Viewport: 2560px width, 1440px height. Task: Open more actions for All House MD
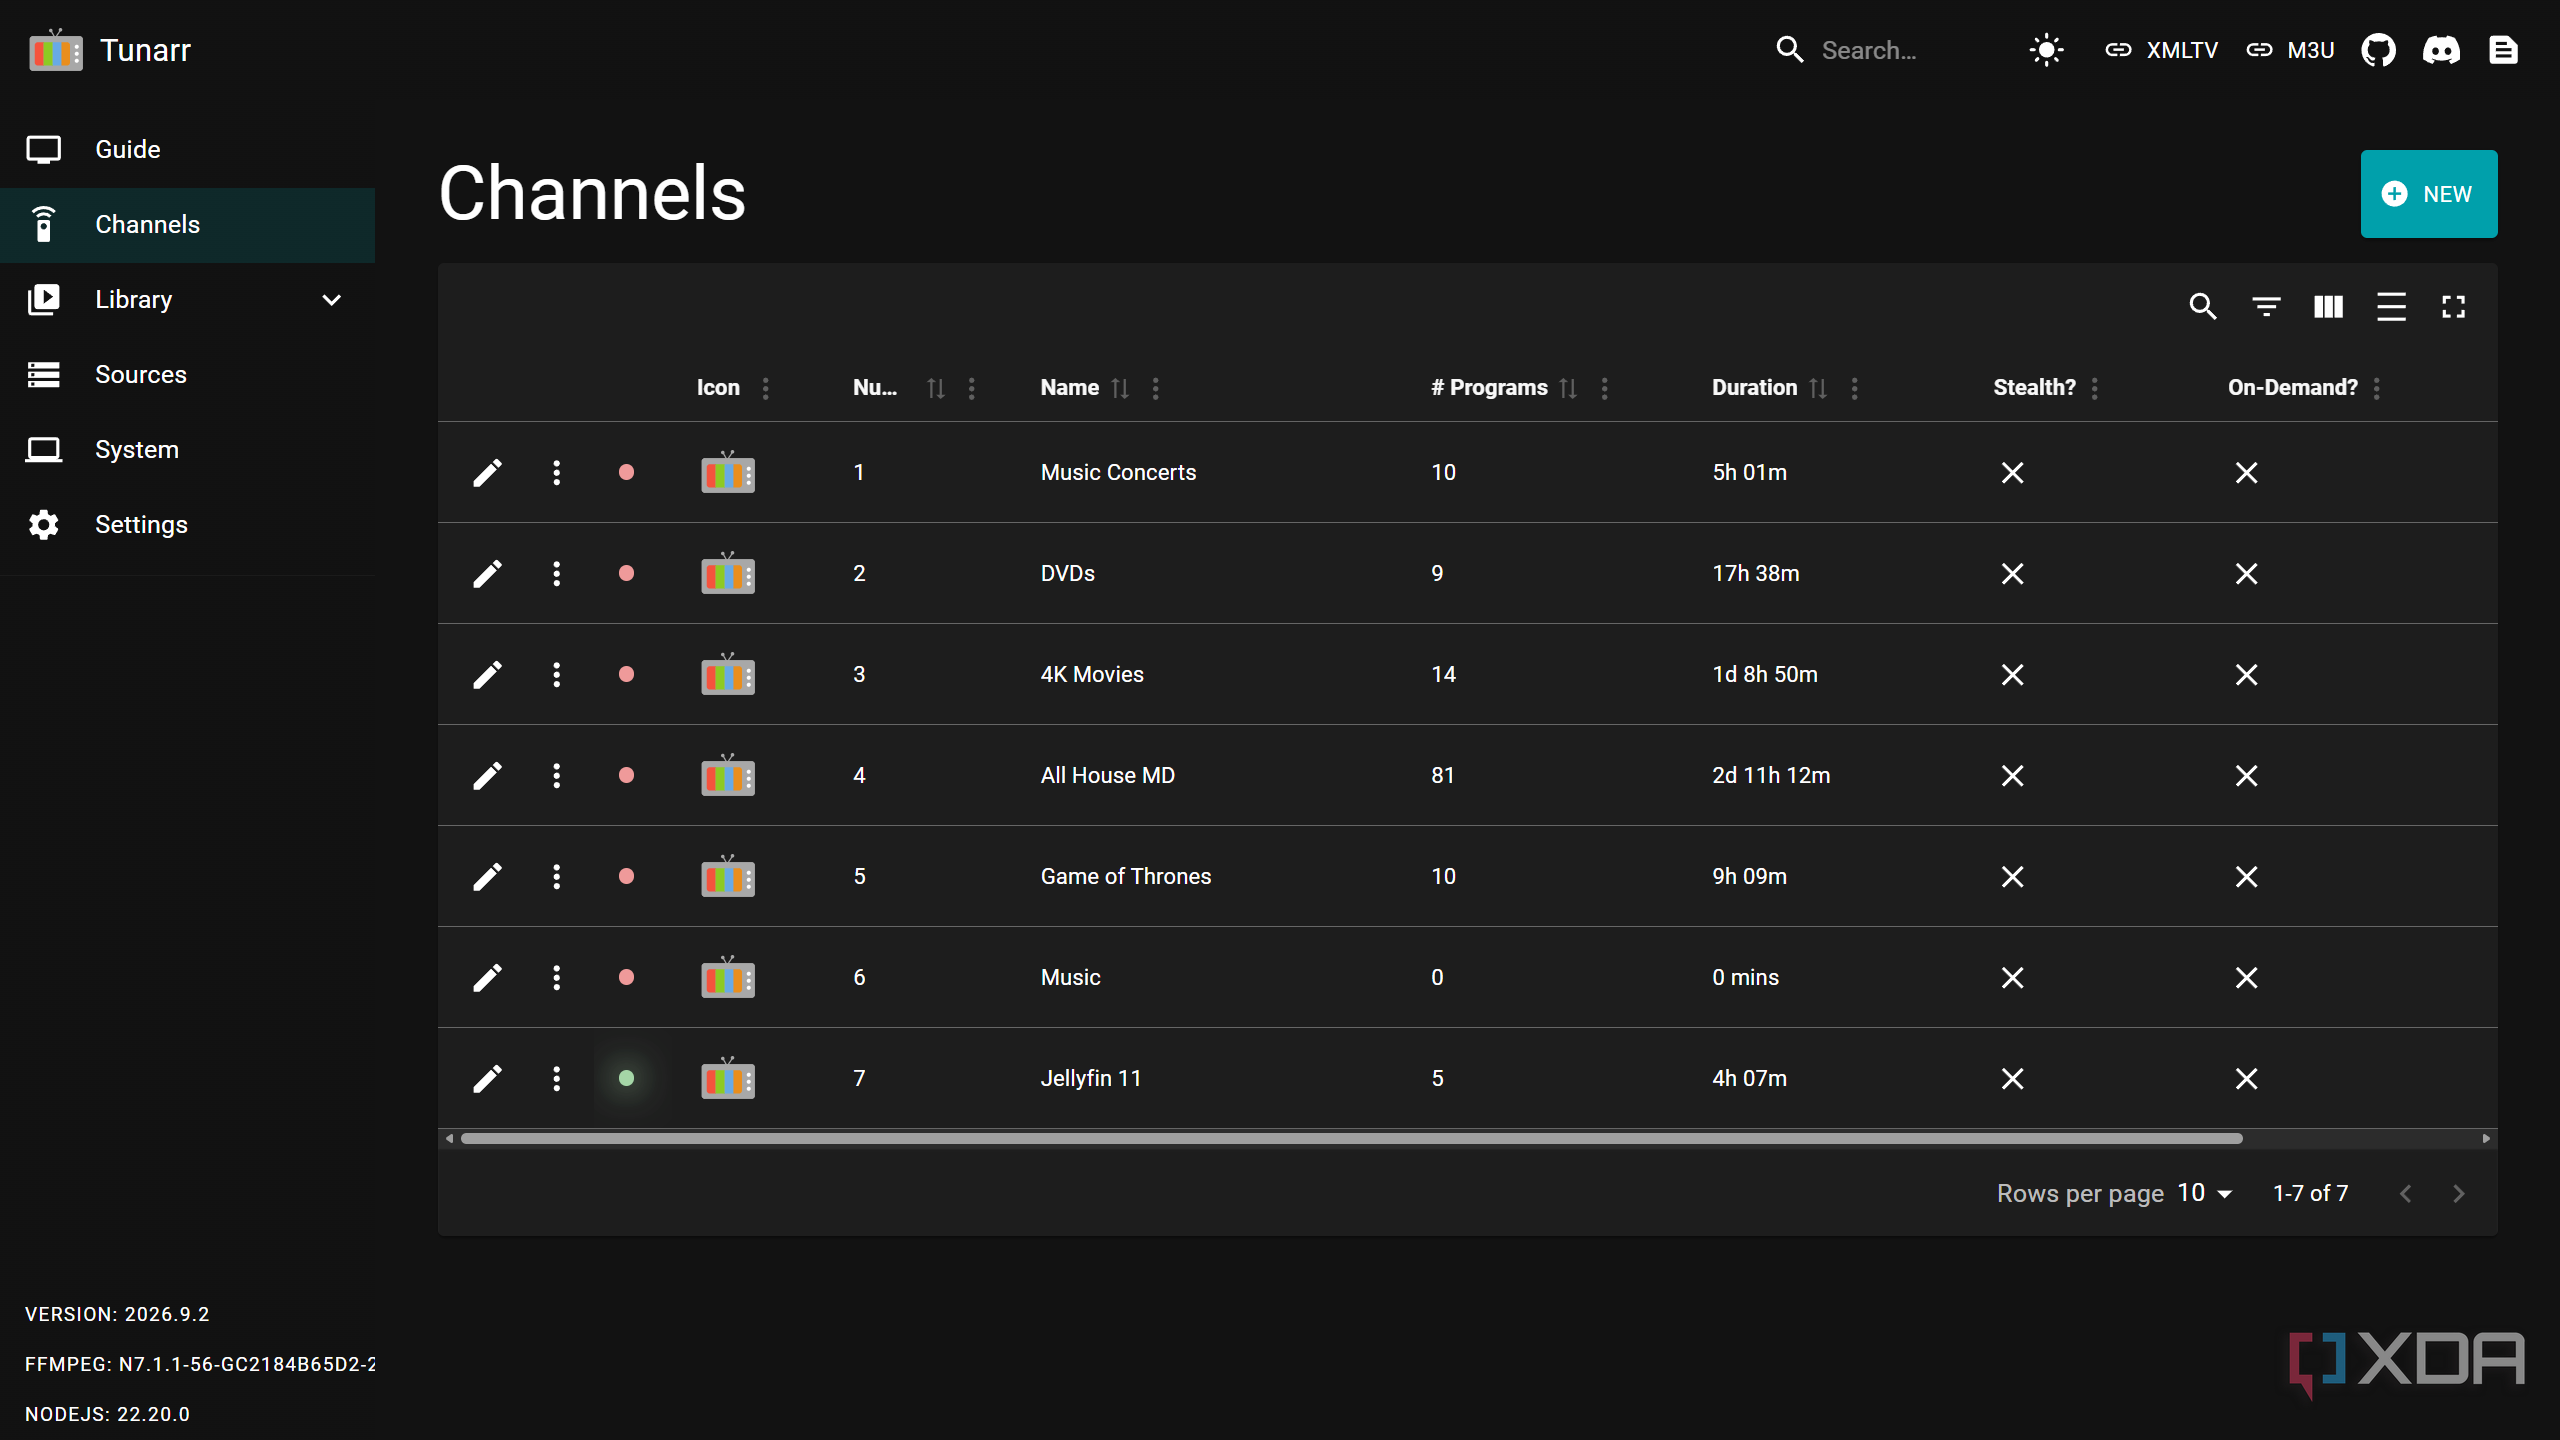tap(556, 776)
